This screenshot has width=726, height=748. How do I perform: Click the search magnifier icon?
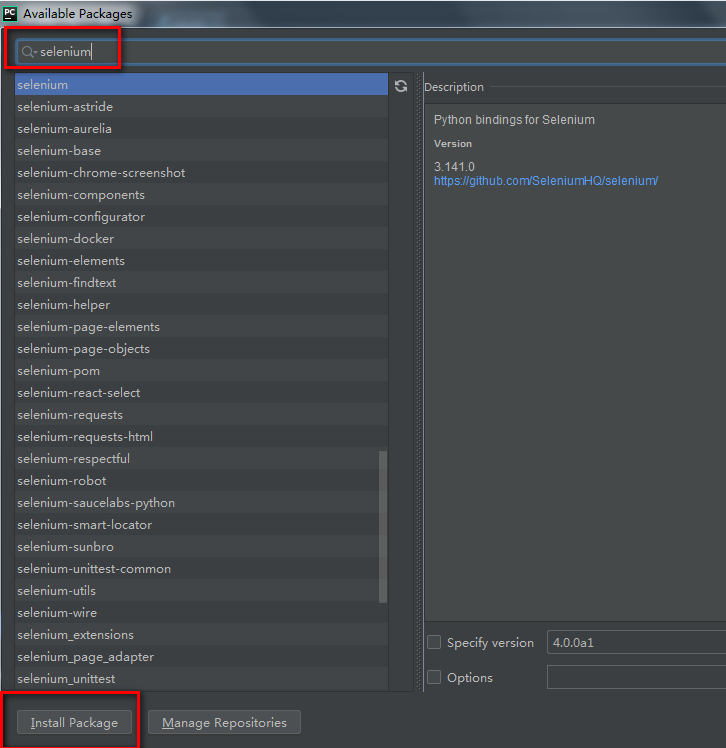tap(28, 52)
